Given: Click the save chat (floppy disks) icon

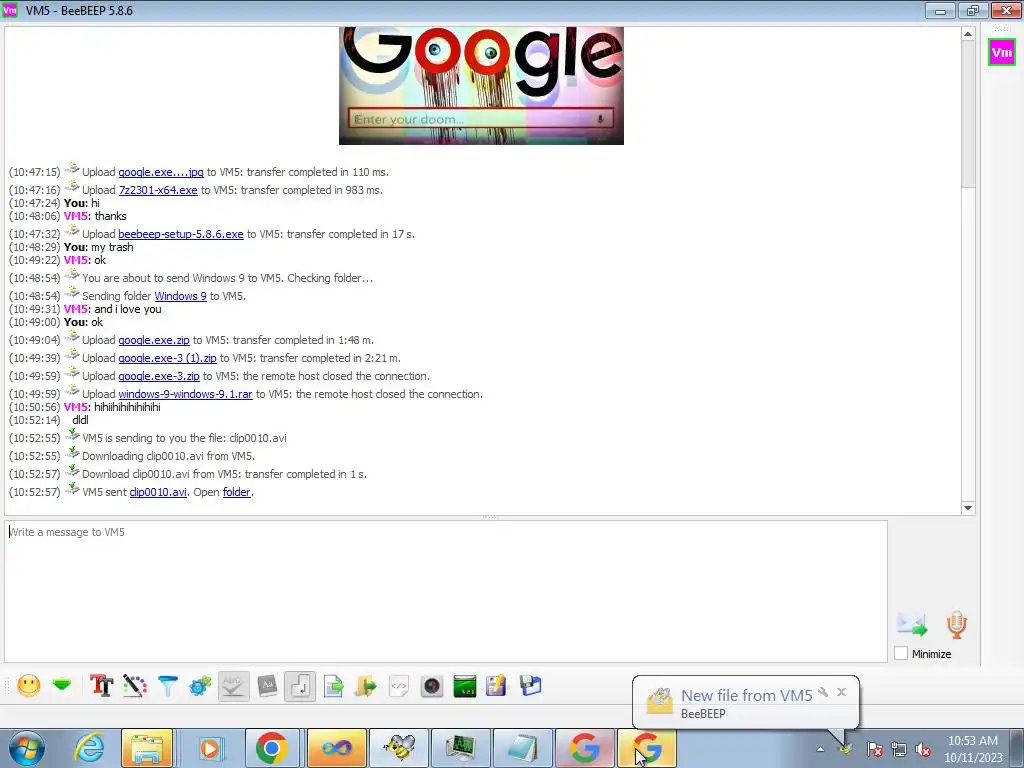Looking at the screenshot, I should tap(530, 686).
